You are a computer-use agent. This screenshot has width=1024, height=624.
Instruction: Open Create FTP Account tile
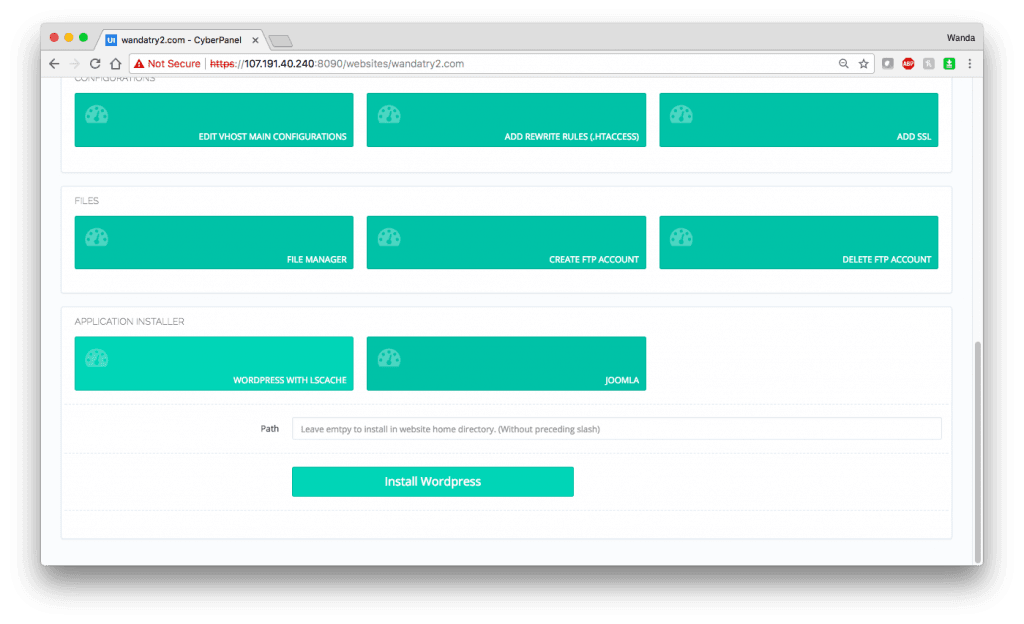506,243
